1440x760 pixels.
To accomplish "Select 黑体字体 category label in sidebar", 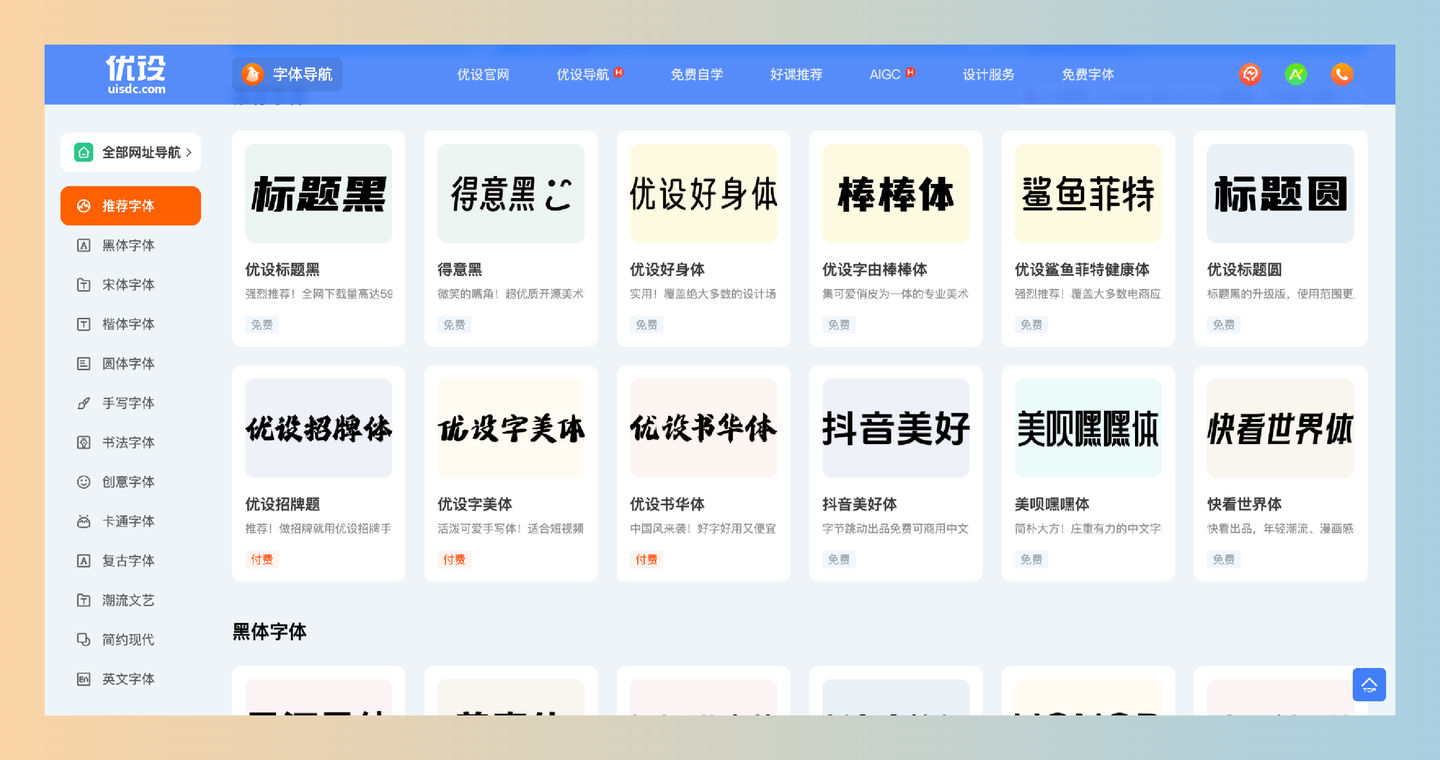I will 128,245.
